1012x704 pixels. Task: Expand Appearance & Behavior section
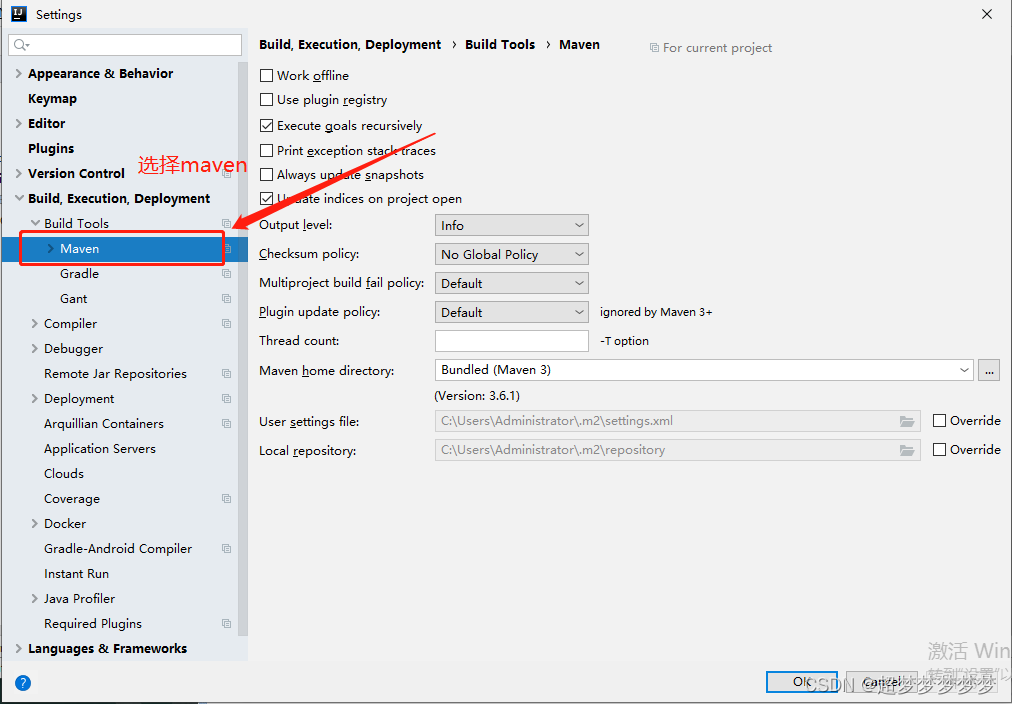19,74
